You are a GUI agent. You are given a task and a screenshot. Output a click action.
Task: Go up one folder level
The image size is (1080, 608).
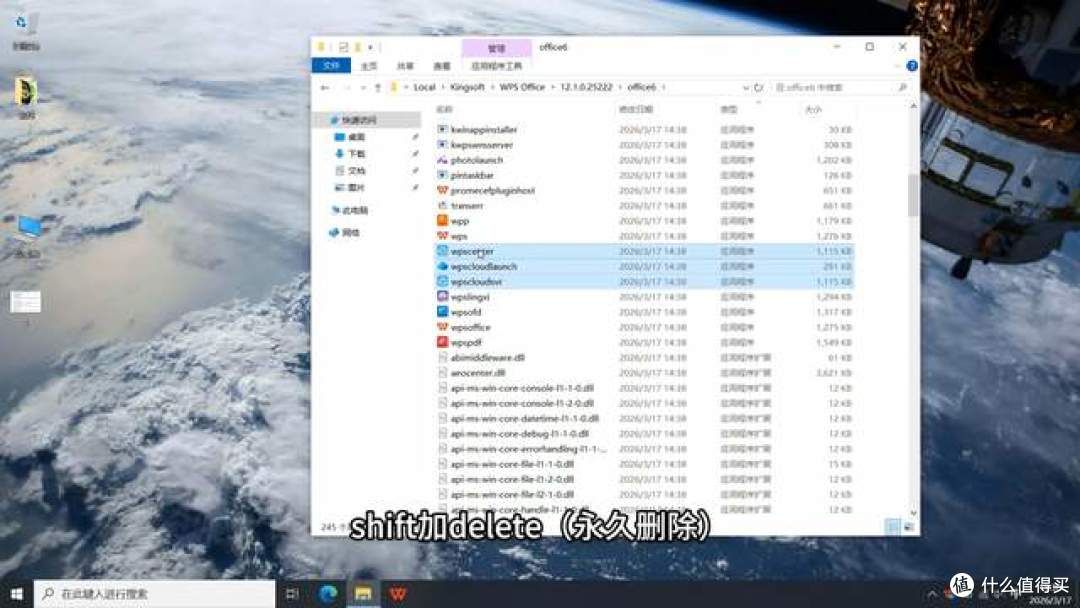tap(377, 87)
